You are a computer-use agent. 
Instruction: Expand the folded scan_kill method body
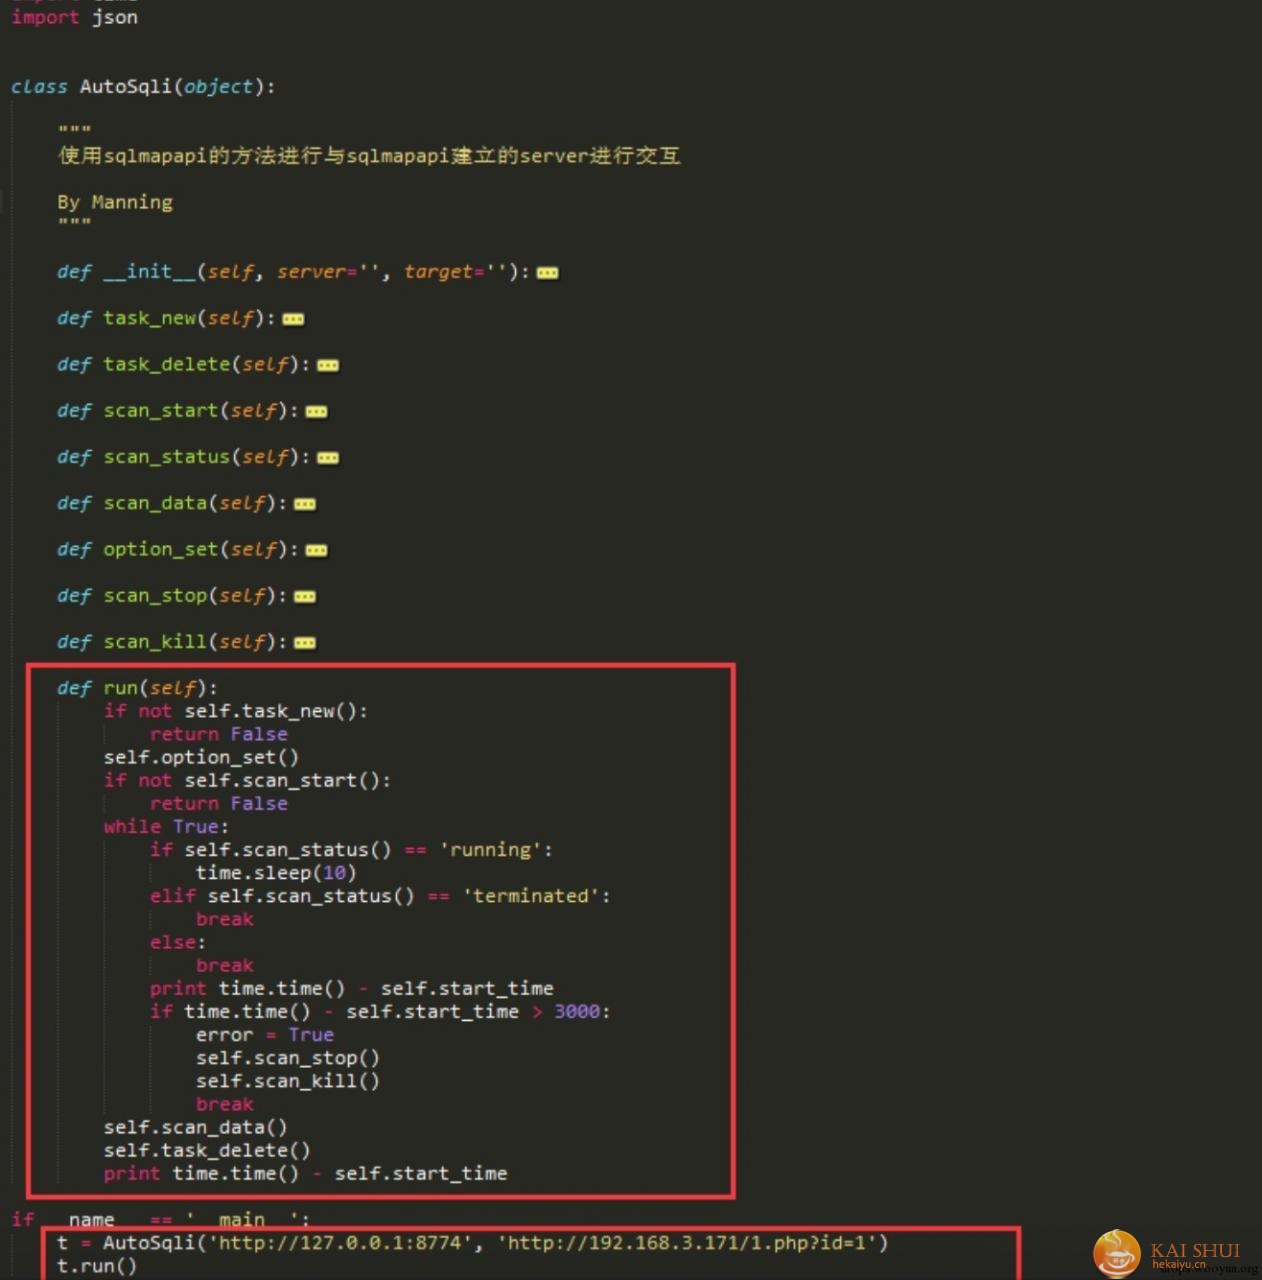[305, 642]
